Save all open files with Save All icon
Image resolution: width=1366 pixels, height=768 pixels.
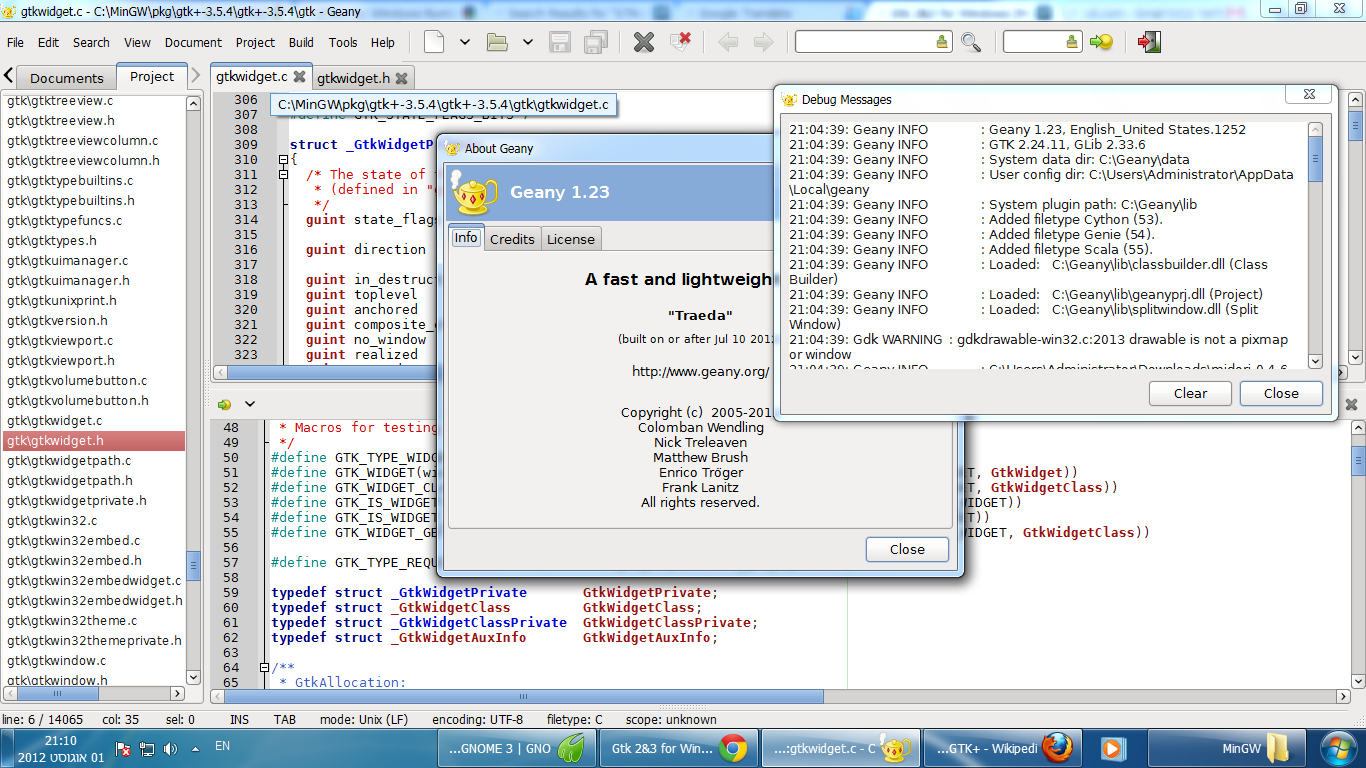(594, 42)
